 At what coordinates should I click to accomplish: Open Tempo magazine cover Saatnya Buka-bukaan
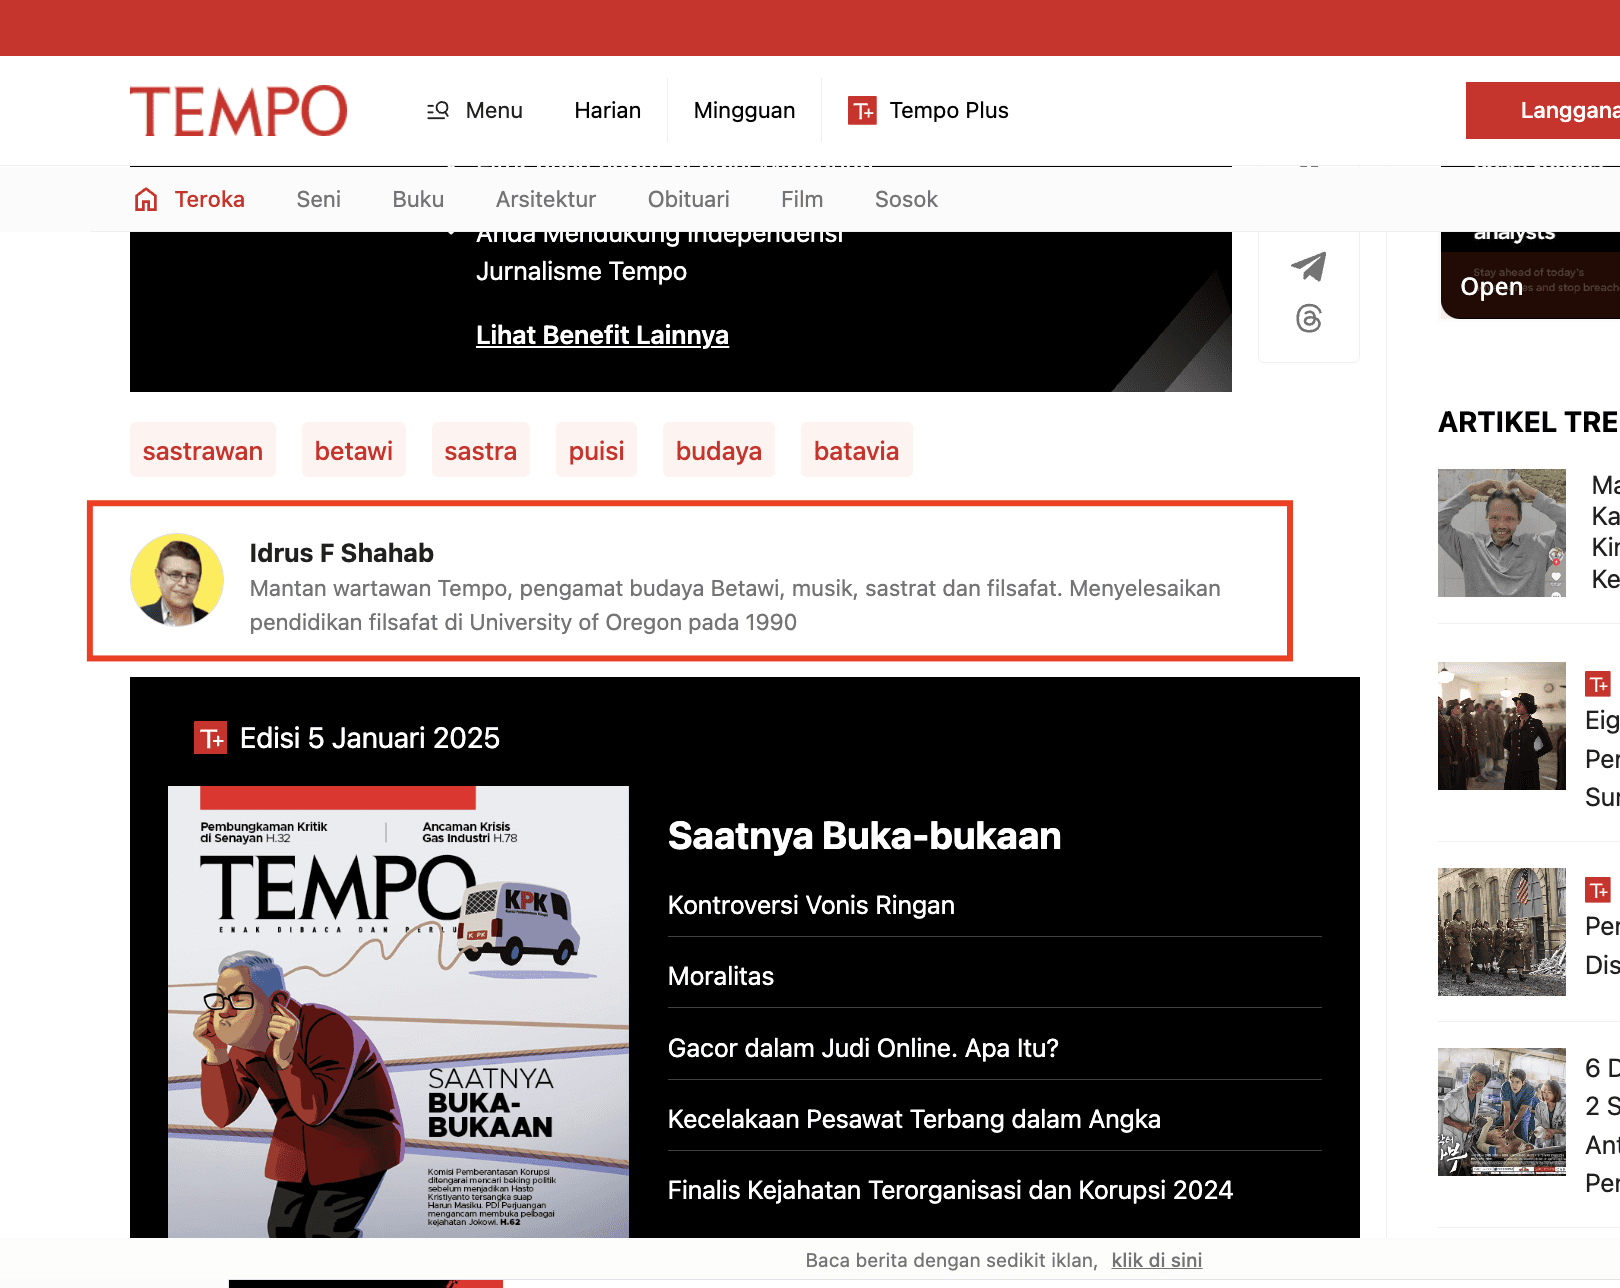(x=398, y=1011)
